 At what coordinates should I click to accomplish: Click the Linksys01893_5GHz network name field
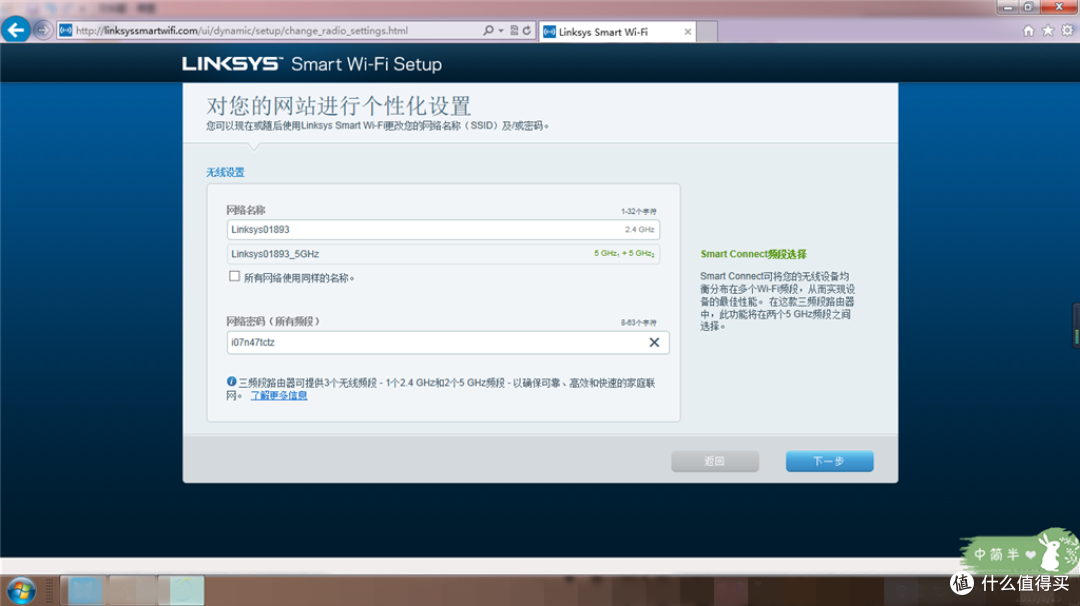point(443,253)
